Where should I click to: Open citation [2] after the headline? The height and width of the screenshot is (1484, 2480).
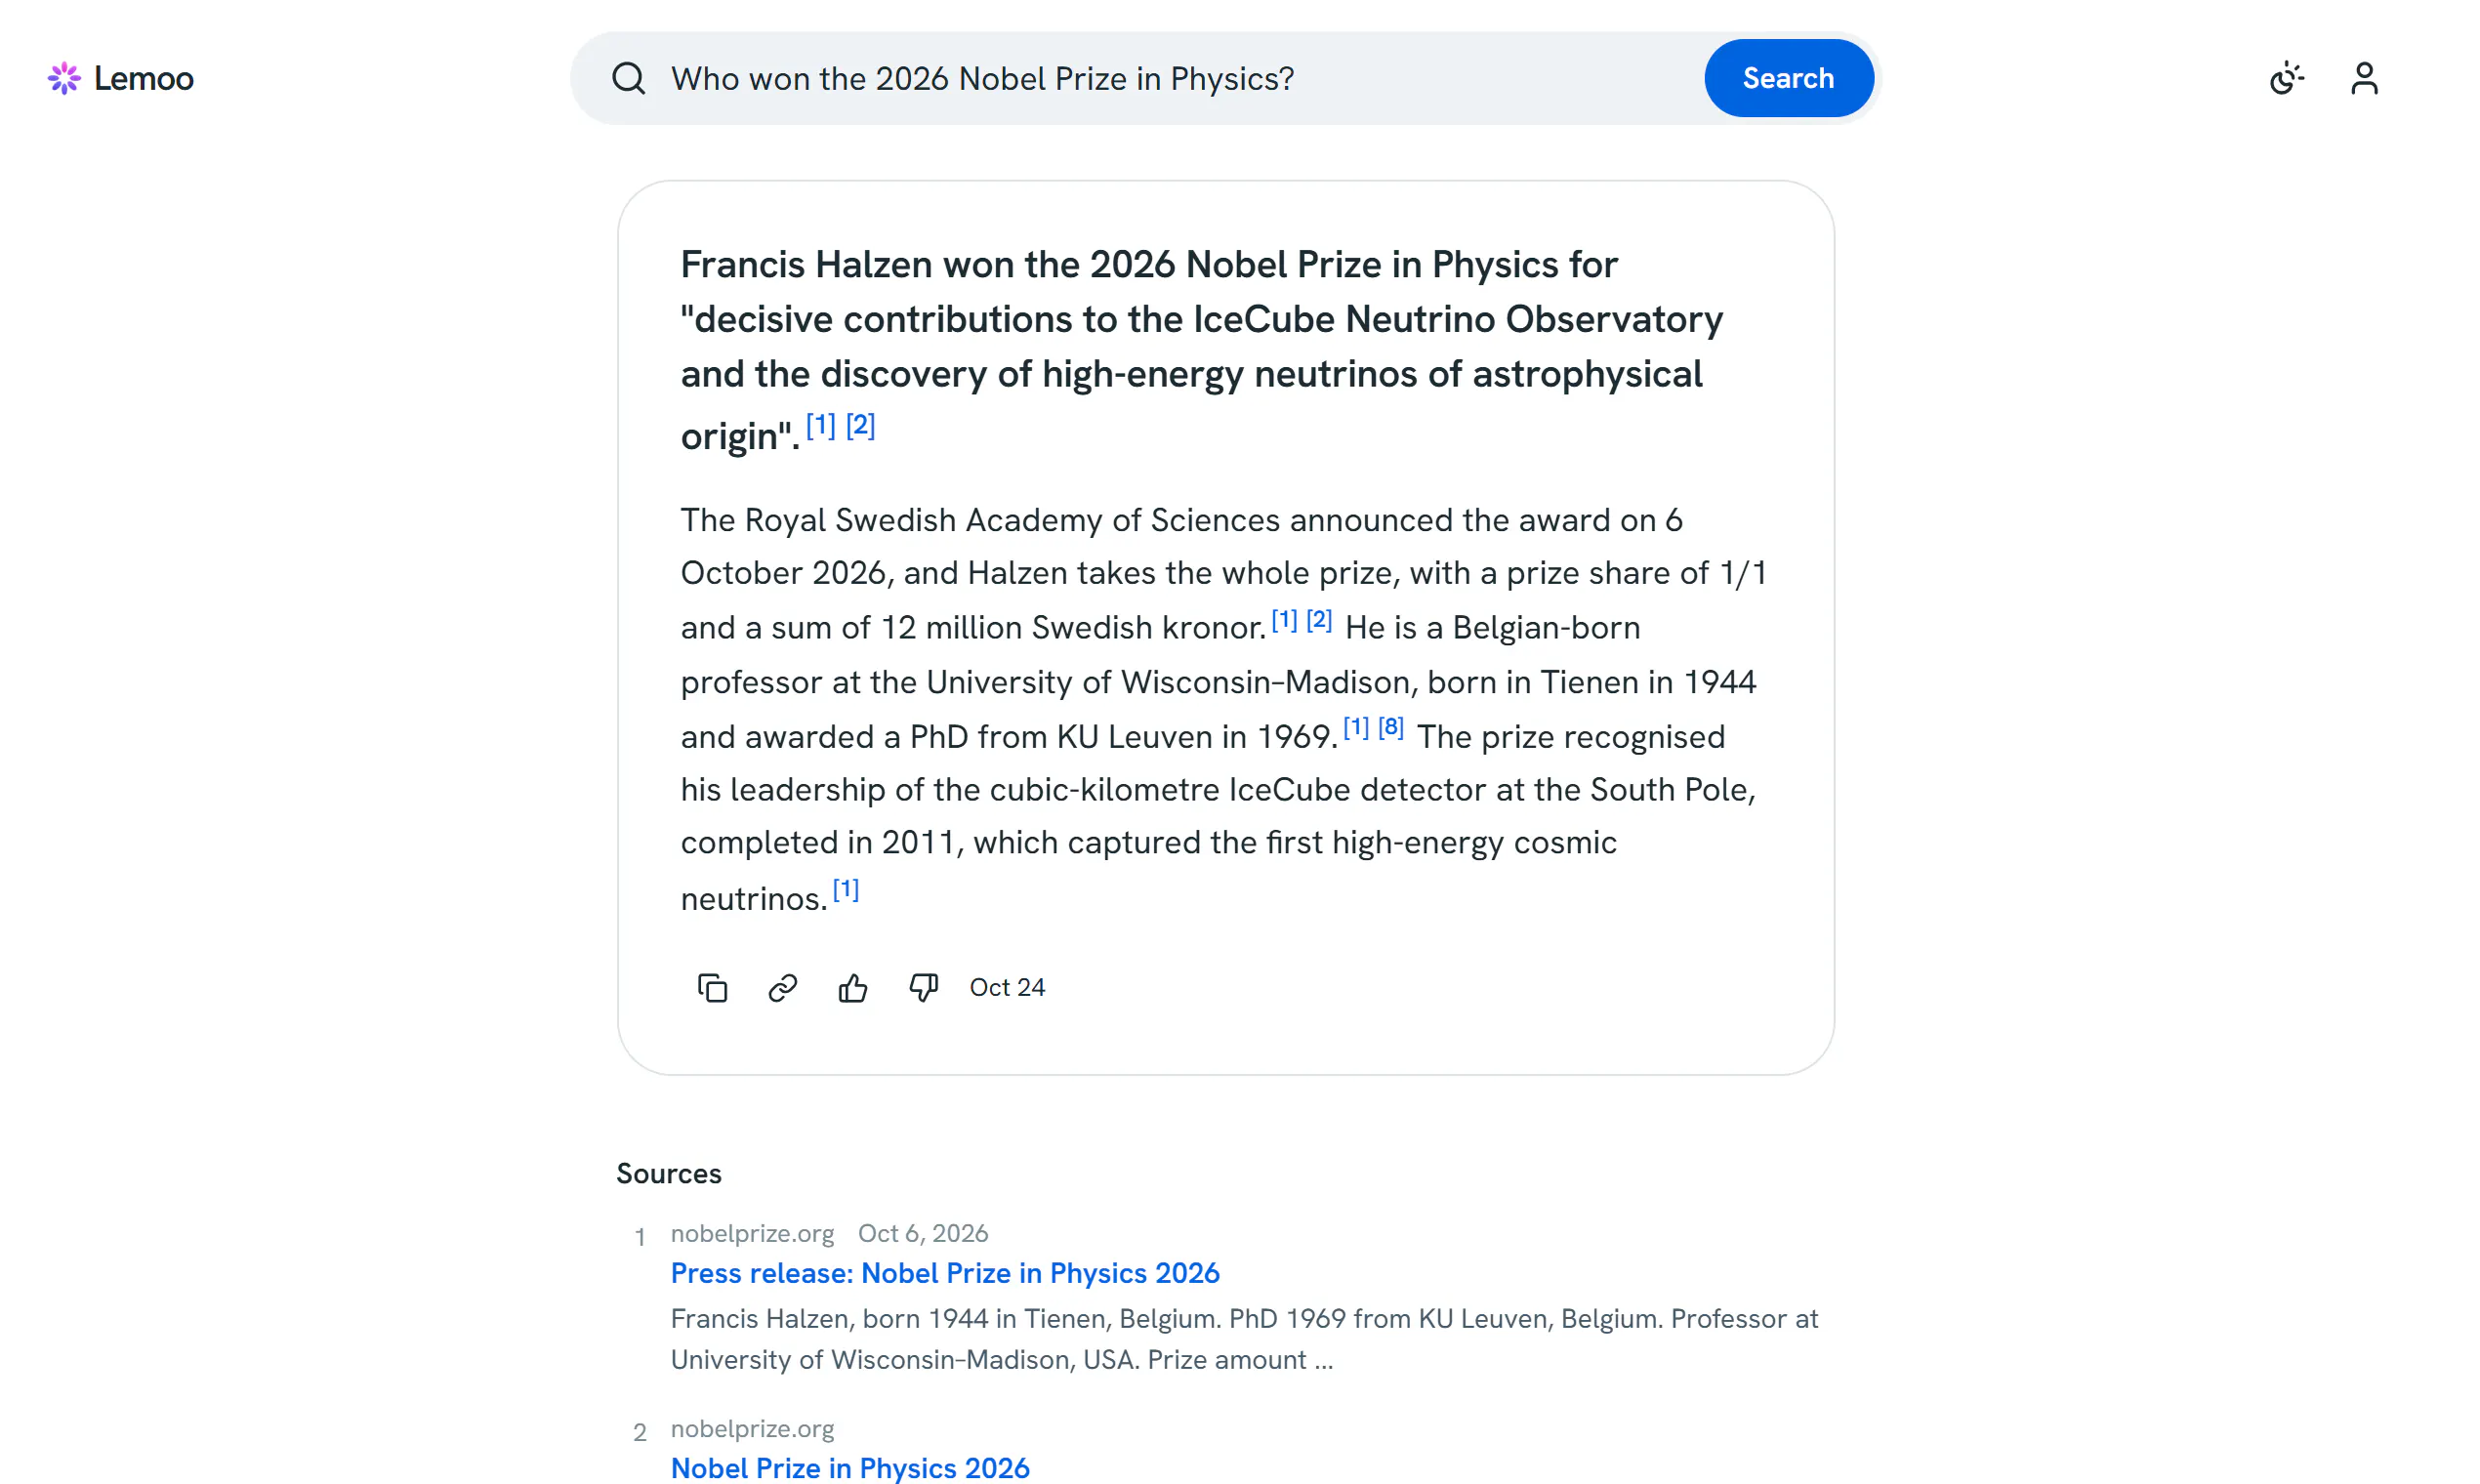tap(860, 425)
